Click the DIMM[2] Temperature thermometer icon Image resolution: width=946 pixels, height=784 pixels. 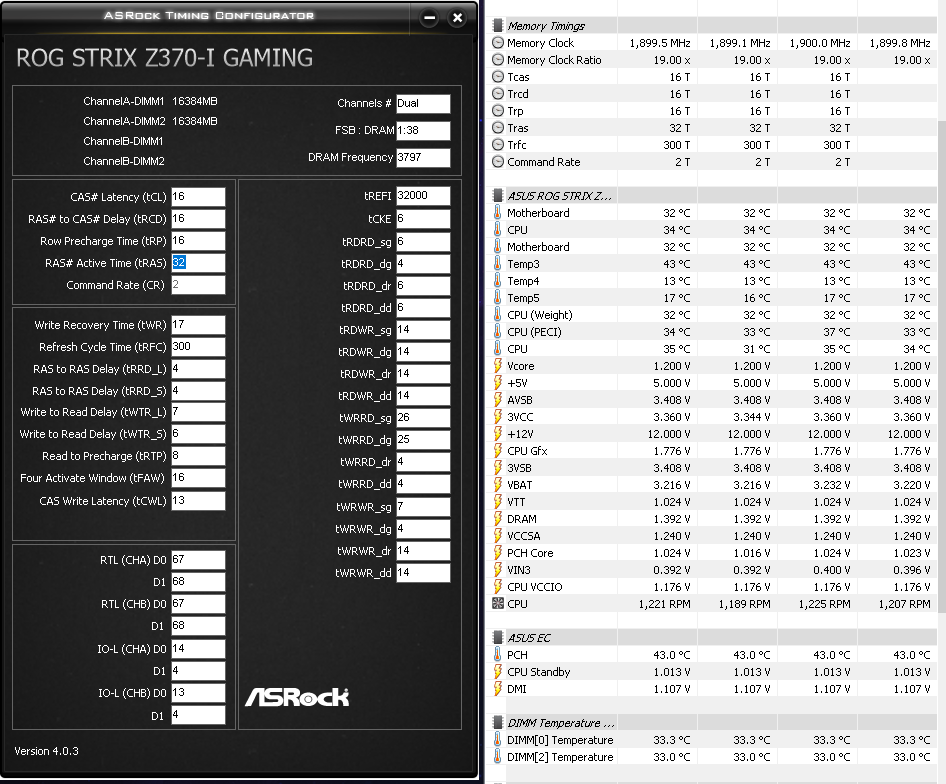pos(498,757)
